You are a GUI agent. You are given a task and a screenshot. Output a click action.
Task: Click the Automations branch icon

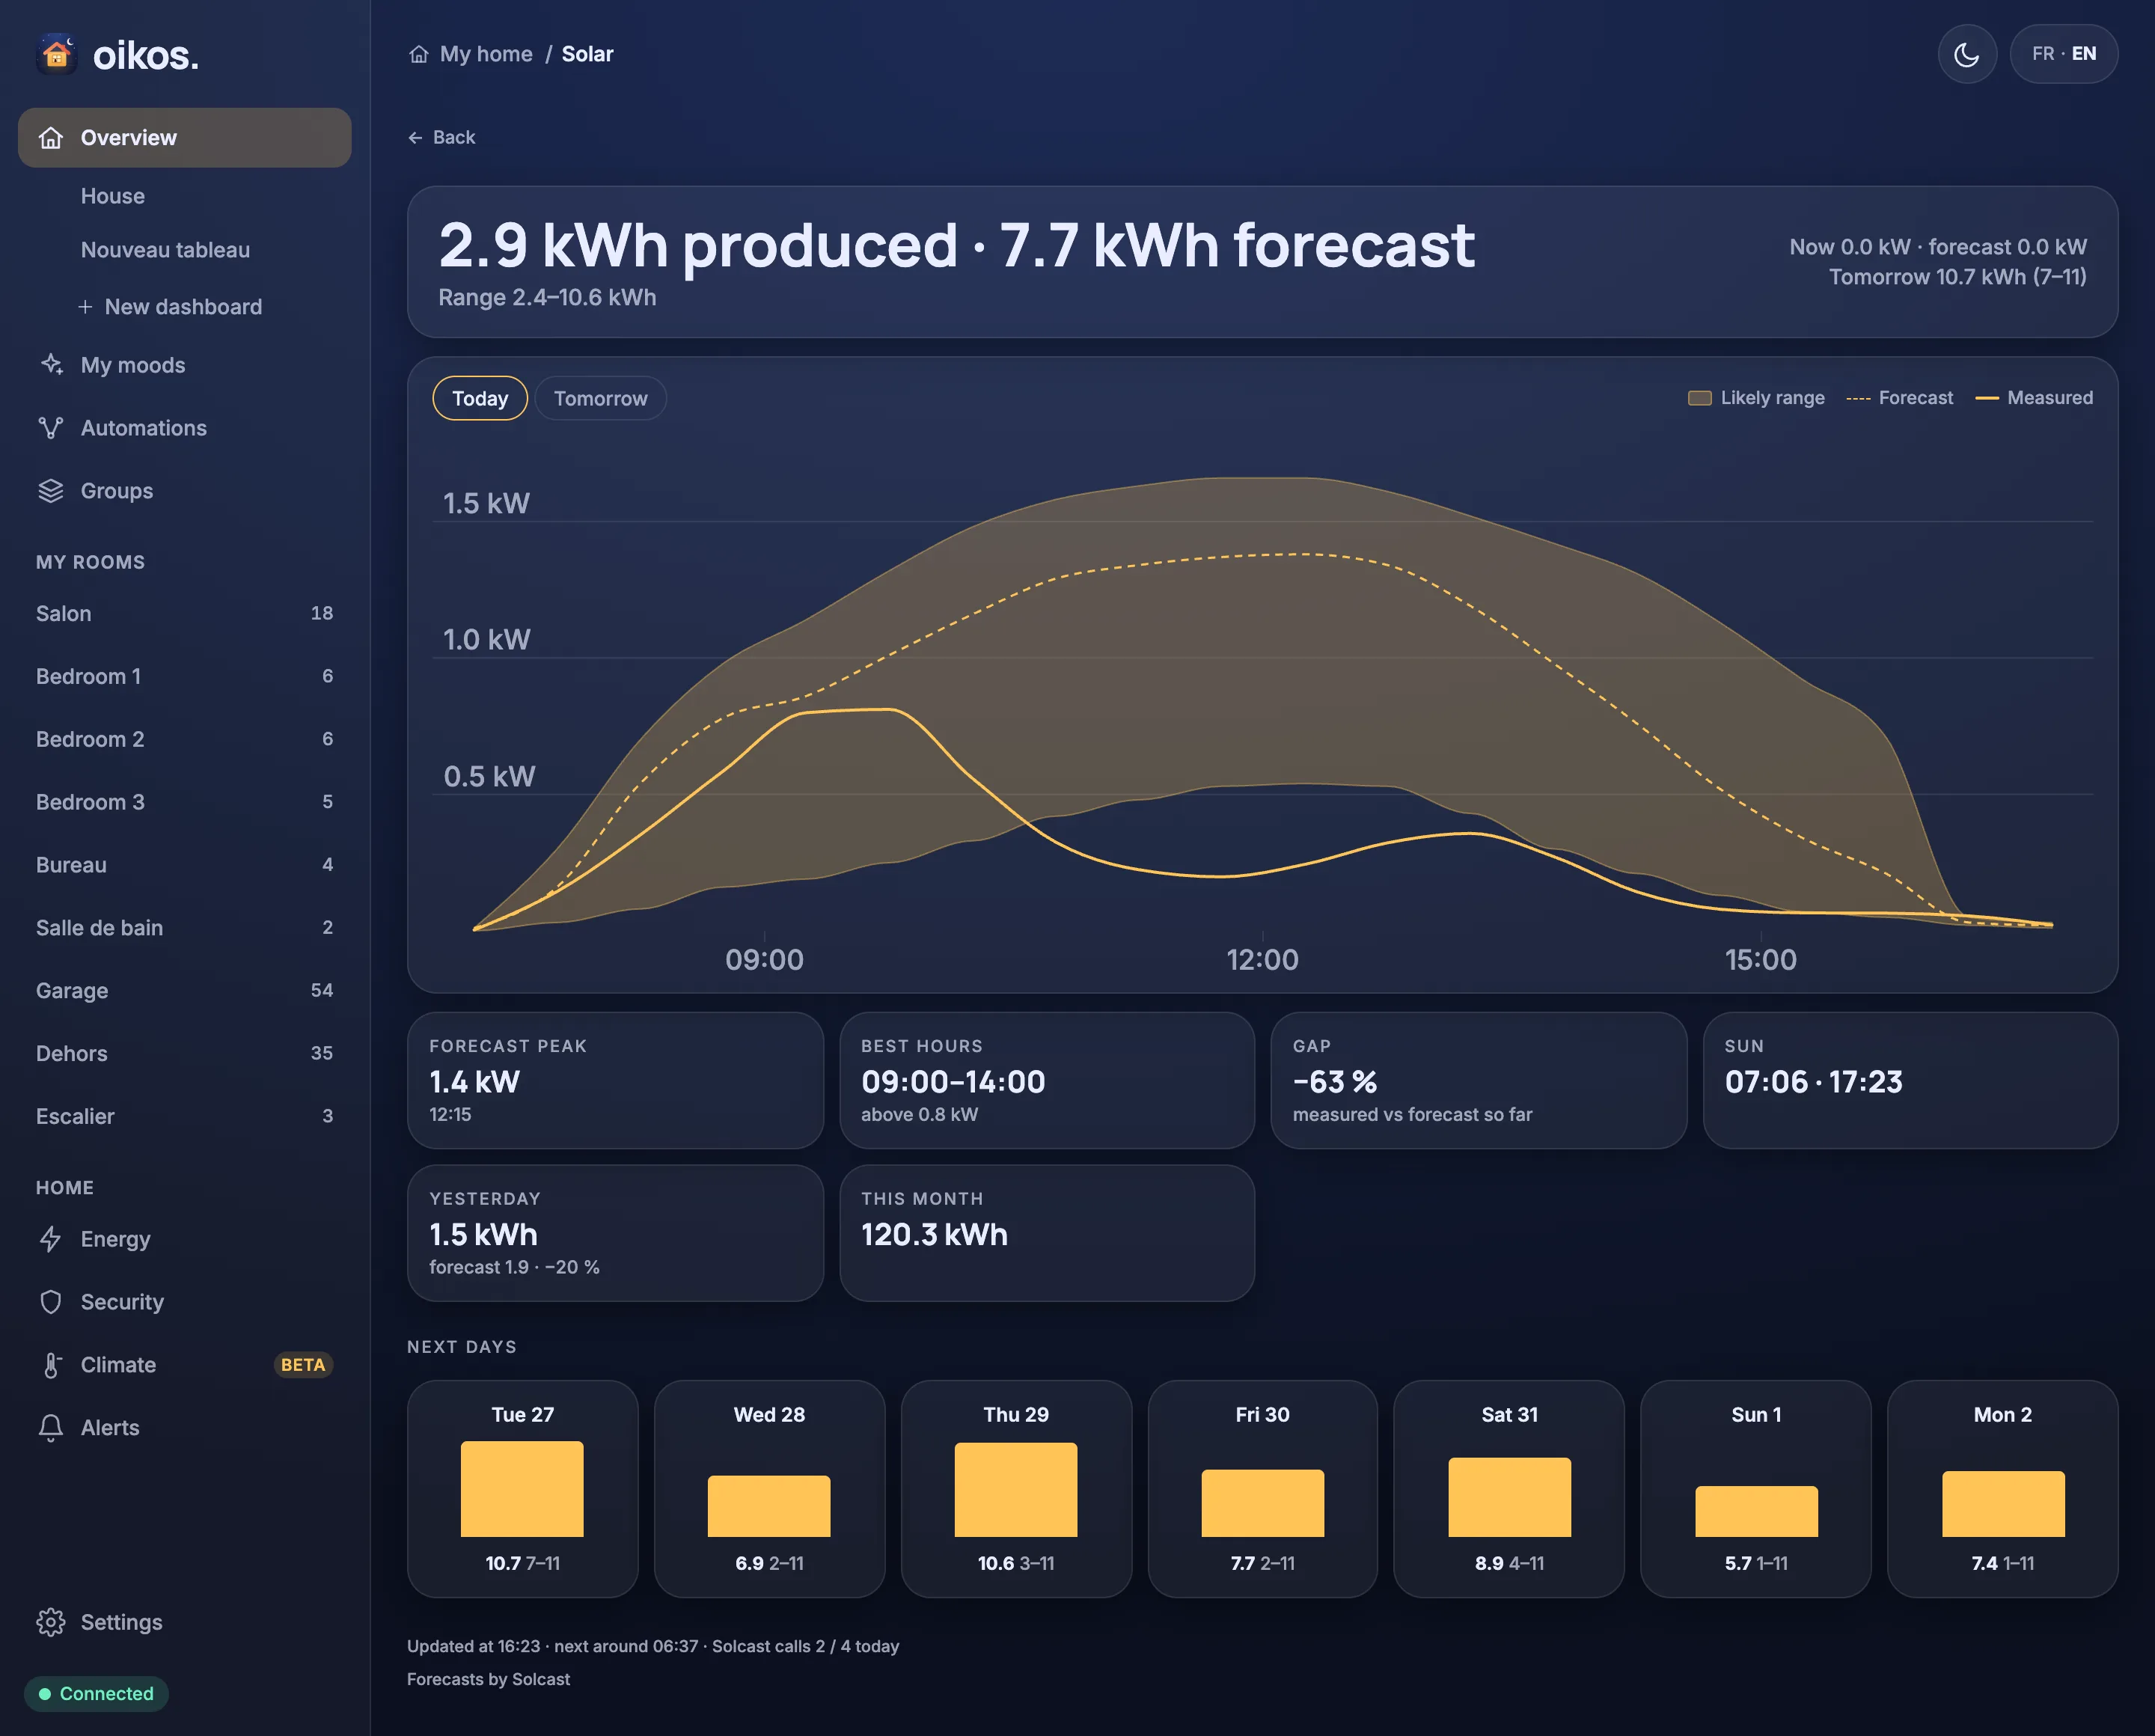tap(51, 428)
